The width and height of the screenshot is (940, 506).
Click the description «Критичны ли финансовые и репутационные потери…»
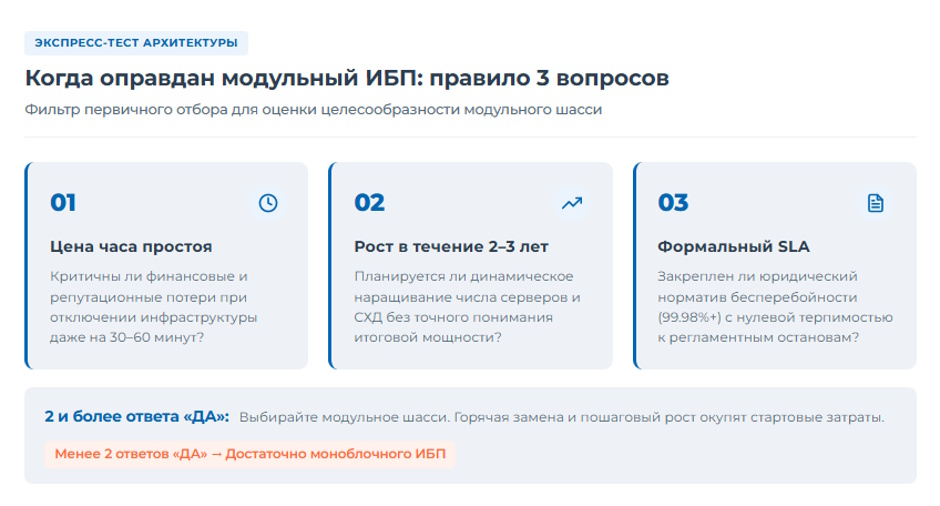[153, 307]
